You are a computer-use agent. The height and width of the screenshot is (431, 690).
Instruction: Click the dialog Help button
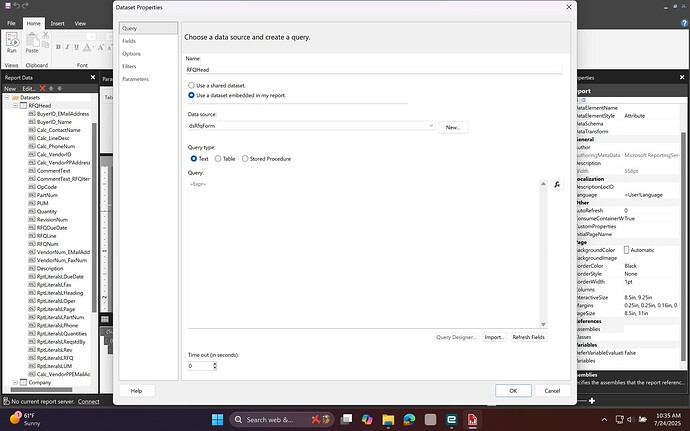(136, 390)
